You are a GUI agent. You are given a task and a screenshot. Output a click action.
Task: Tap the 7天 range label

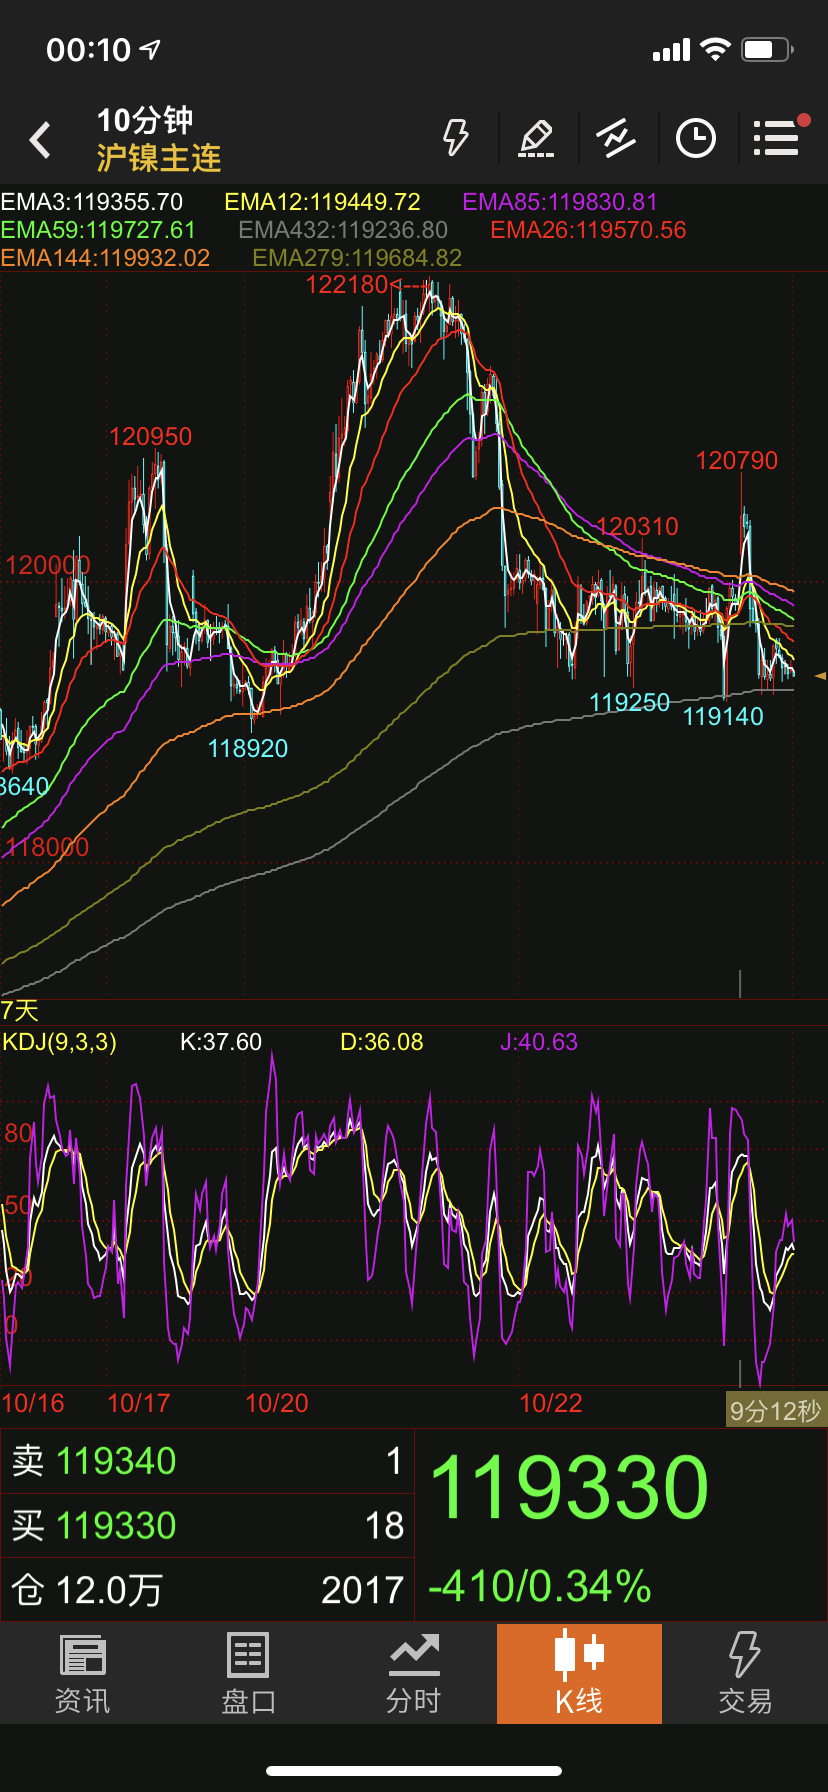tap(20, 1010)
